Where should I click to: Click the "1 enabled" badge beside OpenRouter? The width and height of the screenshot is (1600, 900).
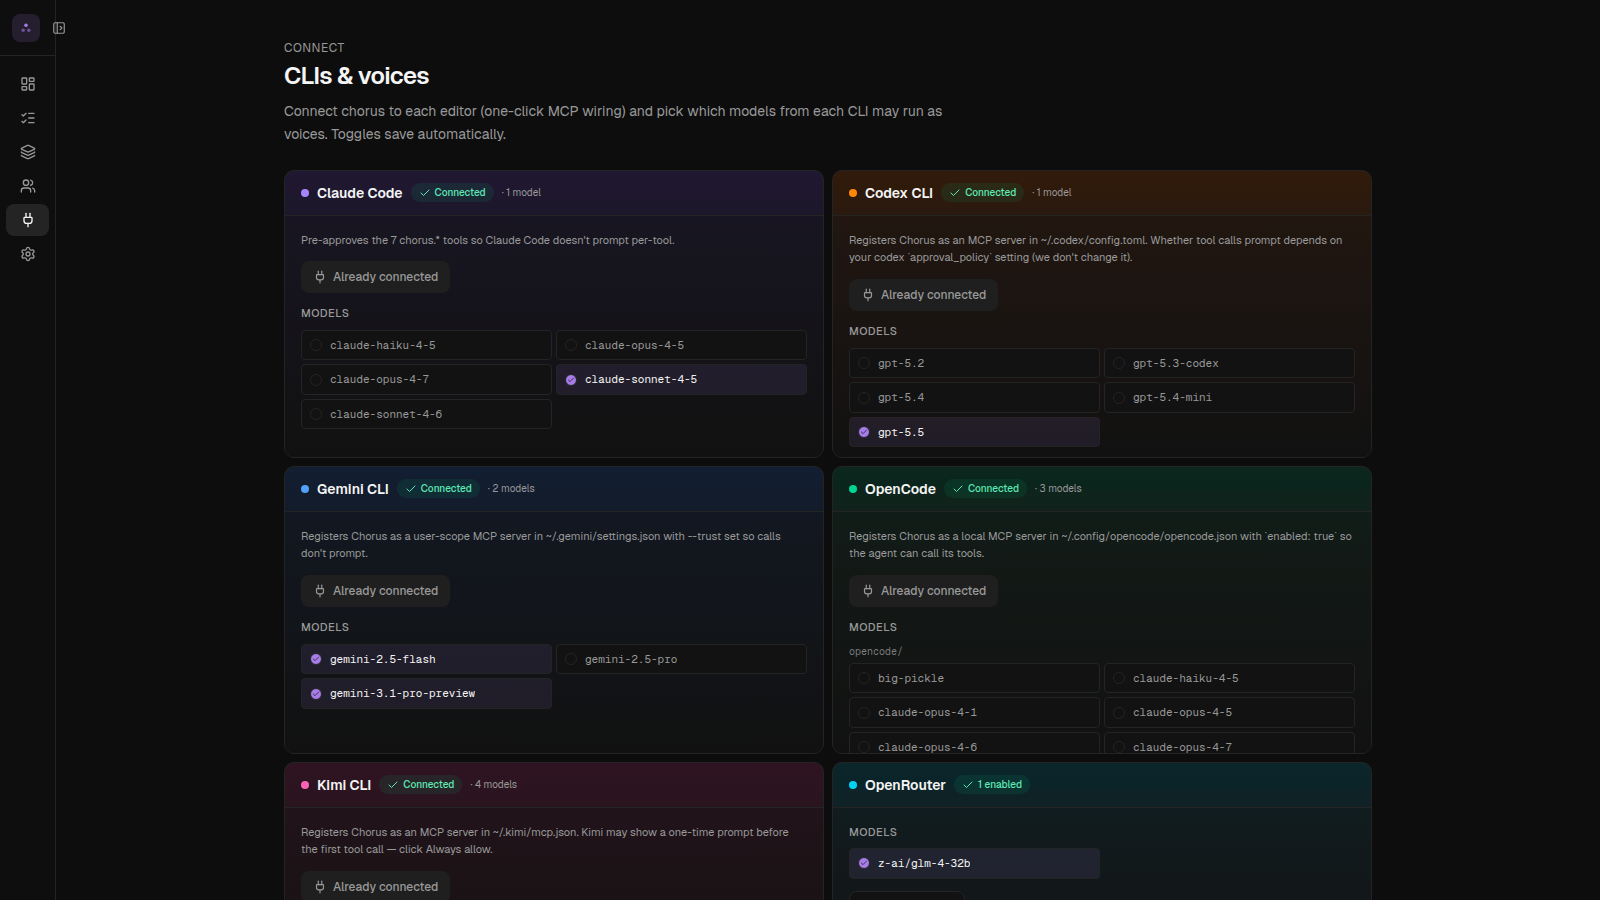tap(992, 785)
